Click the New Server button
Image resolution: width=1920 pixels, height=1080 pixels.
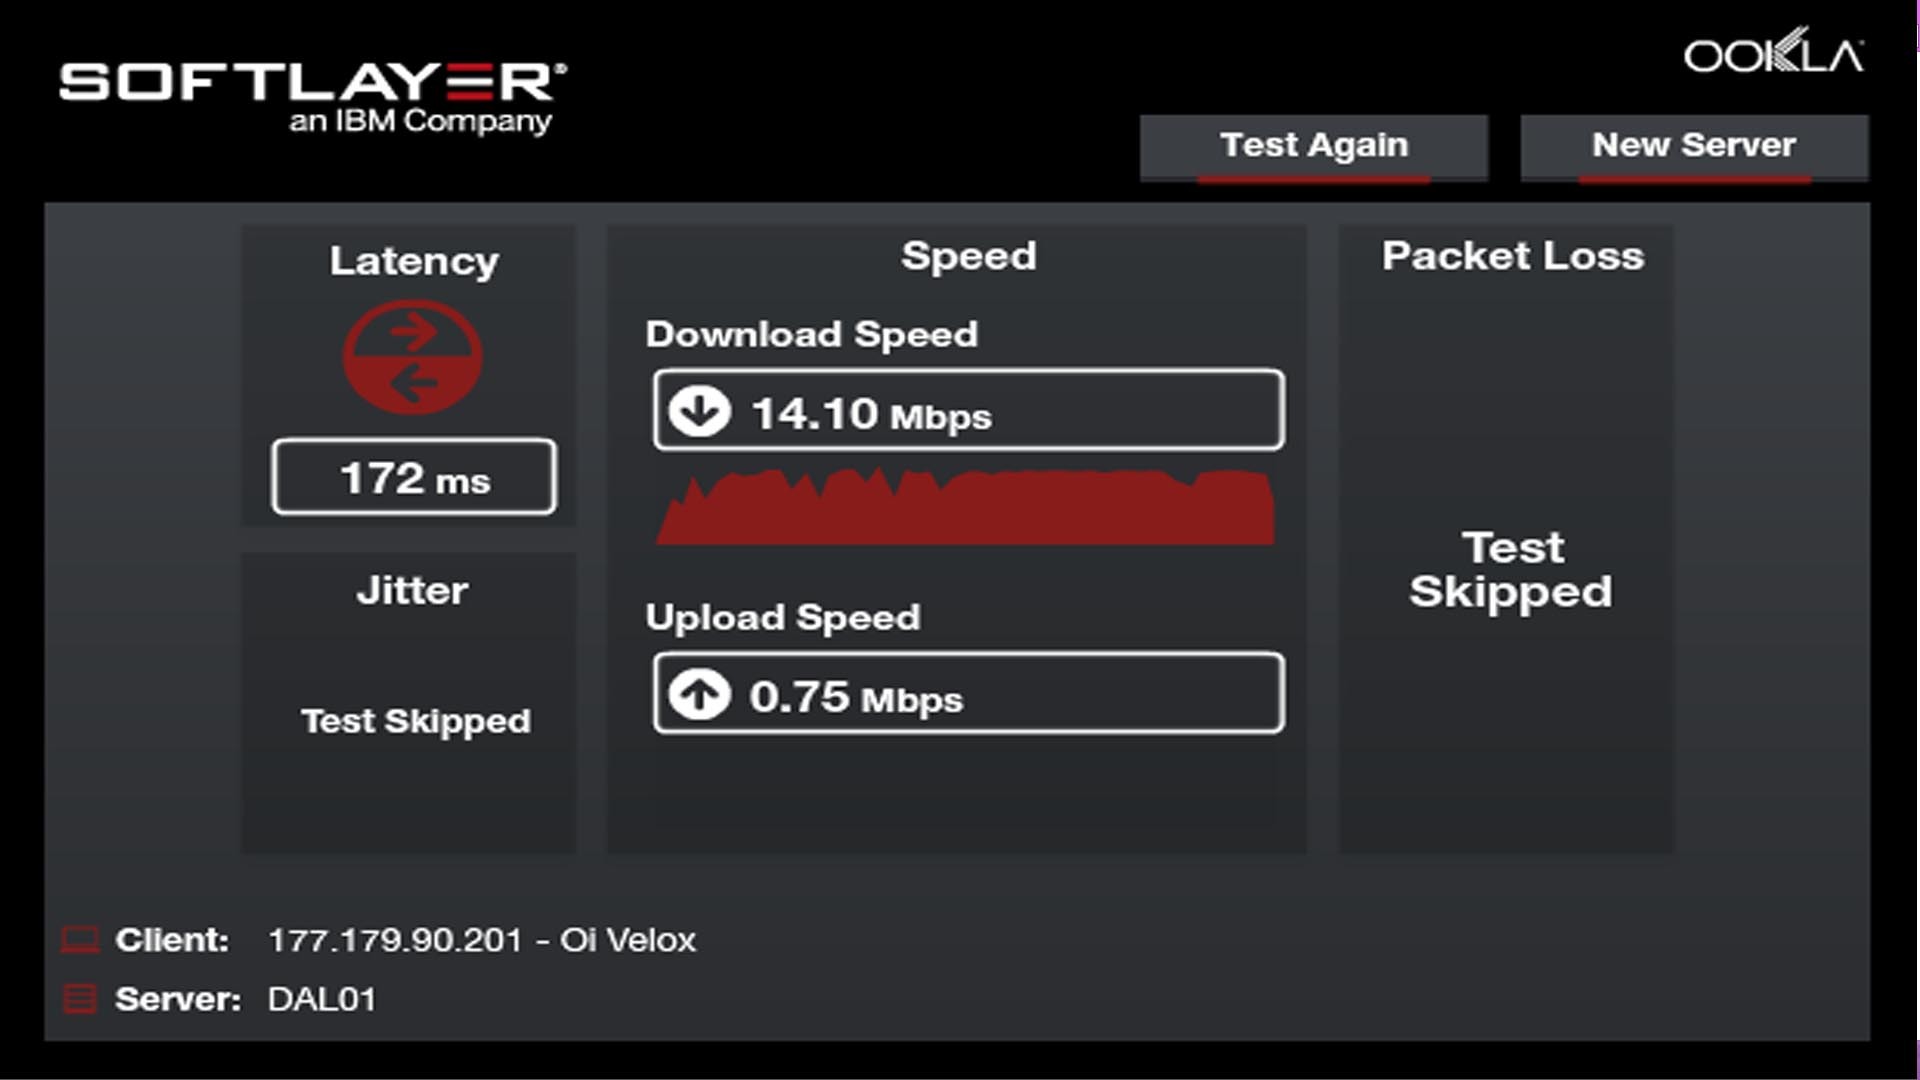click(x=1694, y=147)
